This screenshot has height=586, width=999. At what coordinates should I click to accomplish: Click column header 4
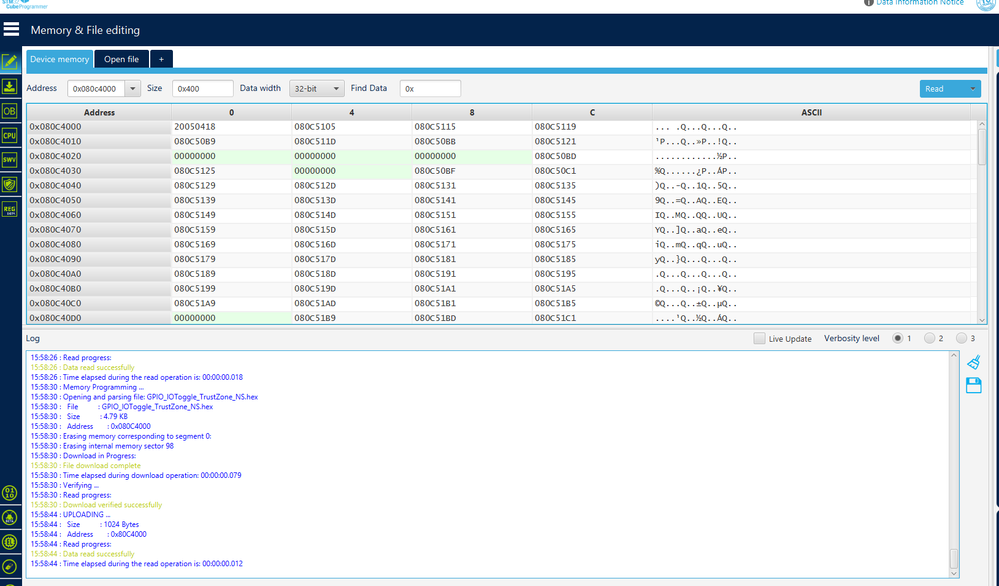tap(352, 112)
